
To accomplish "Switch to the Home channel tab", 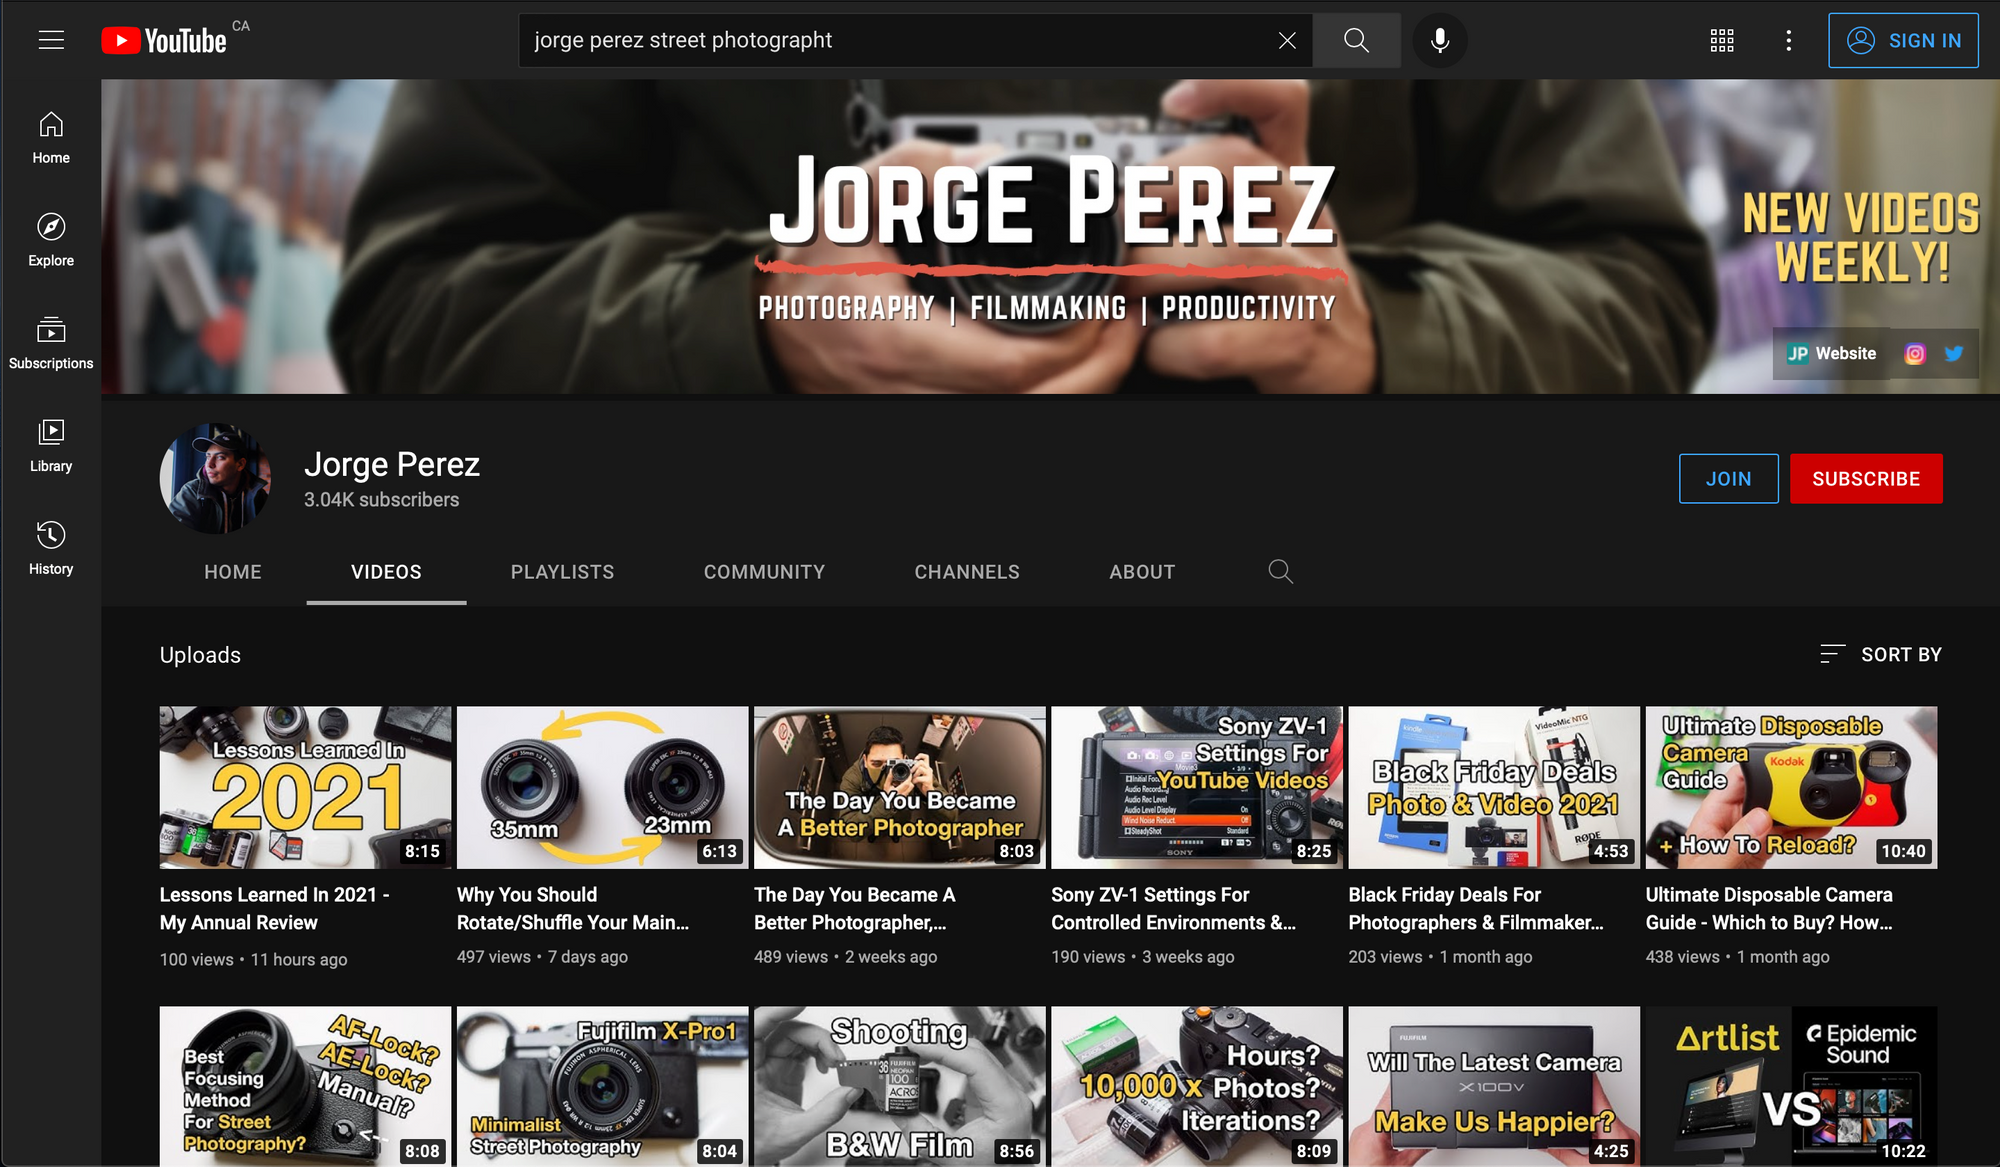I will [x=233, y=572].
